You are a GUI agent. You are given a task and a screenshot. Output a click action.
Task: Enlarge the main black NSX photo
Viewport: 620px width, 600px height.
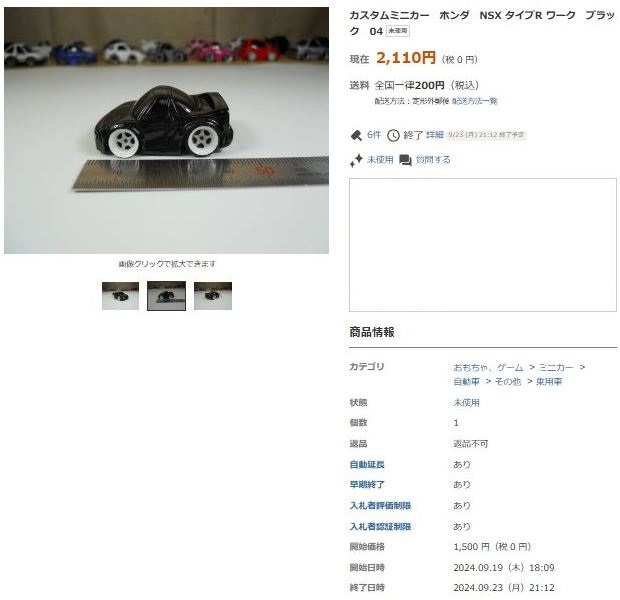point(166,131)
